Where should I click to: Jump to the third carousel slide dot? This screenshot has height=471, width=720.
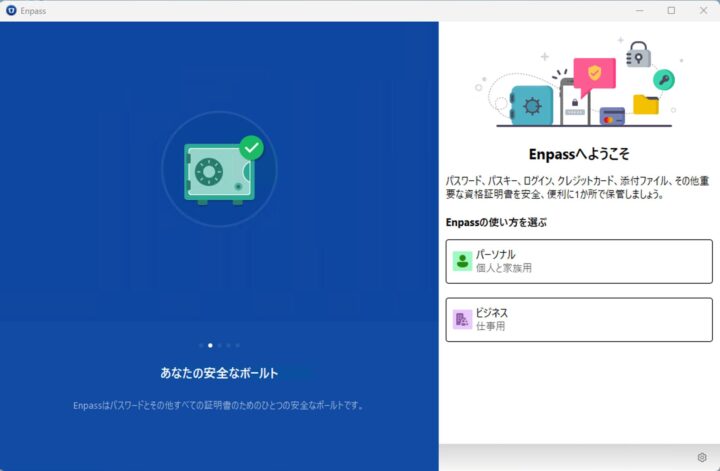point(219,345)
